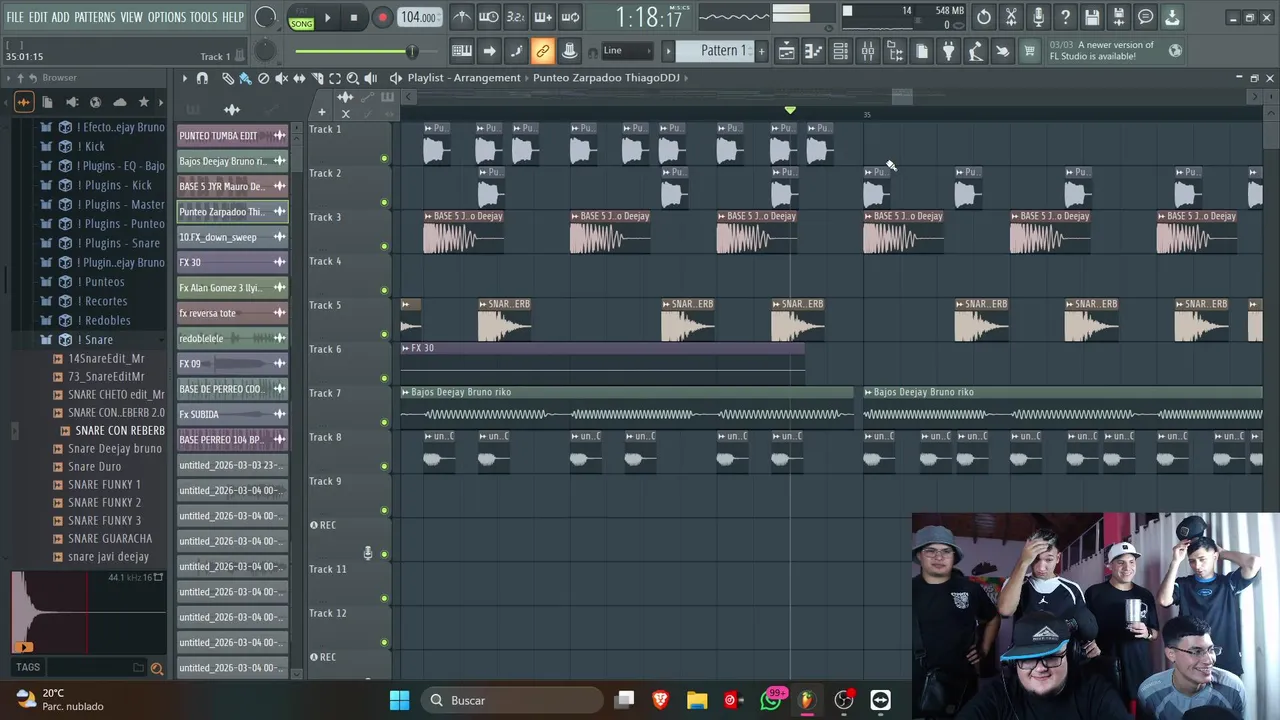Open help with the question mark icon
The width and height of the screenshot is (1280, 720).
point(1065,17)
